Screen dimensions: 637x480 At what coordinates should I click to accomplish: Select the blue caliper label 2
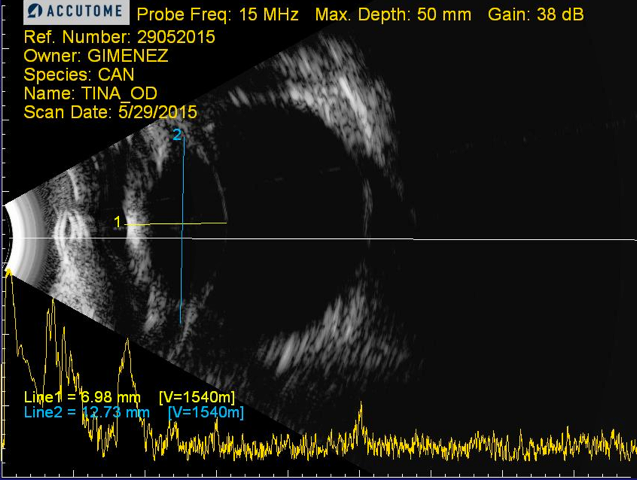point(178,135)
